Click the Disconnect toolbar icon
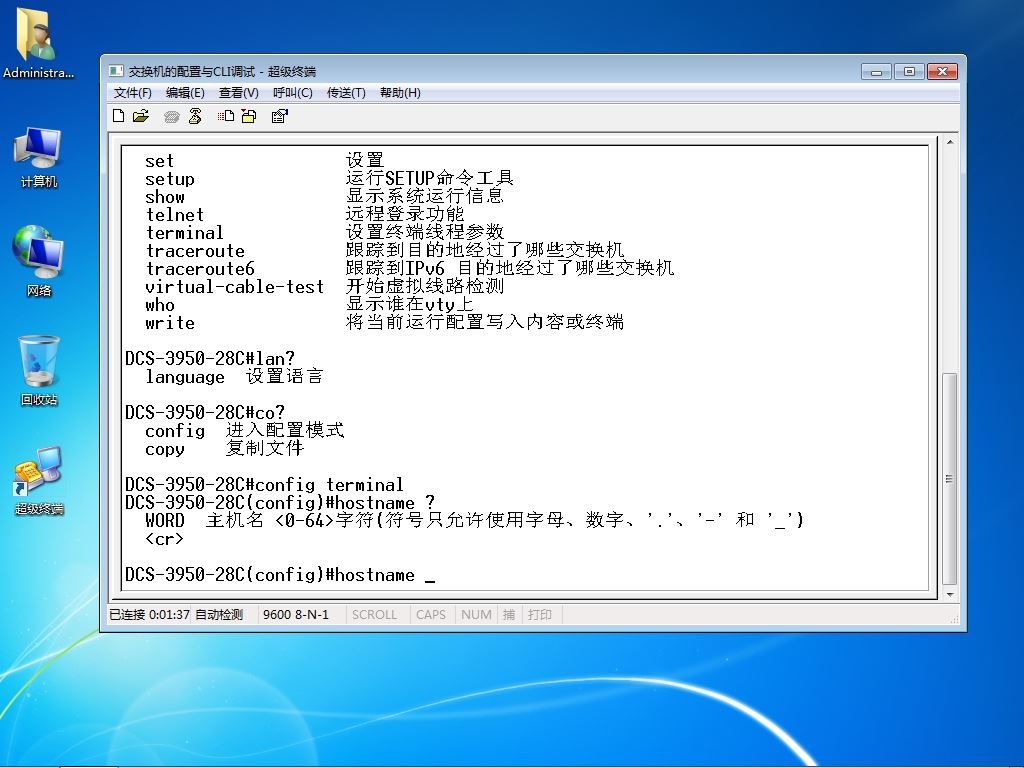1024x768 pixels. [195, 116]
